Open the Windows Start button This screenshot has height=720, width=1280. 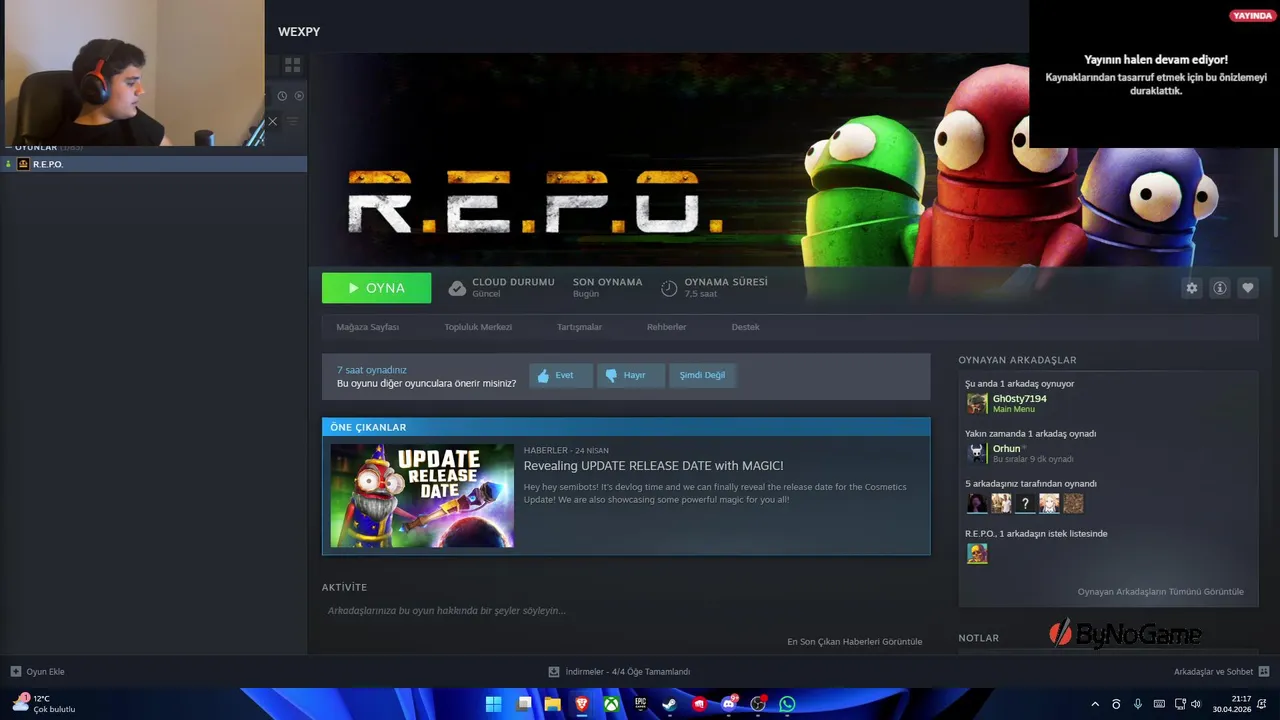[493, 704]
